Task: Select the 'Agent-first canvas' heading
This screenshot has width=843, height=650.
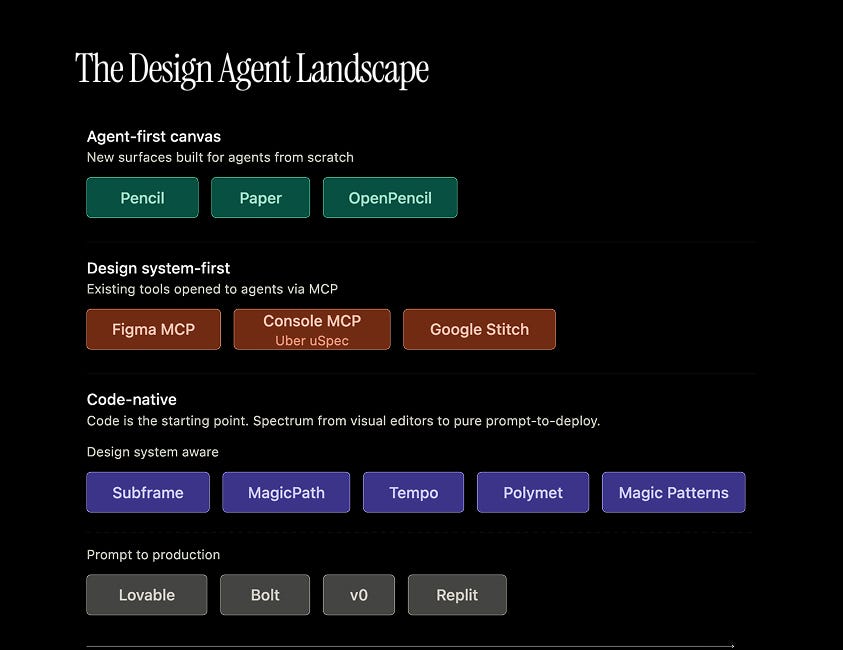Action: 154,137
